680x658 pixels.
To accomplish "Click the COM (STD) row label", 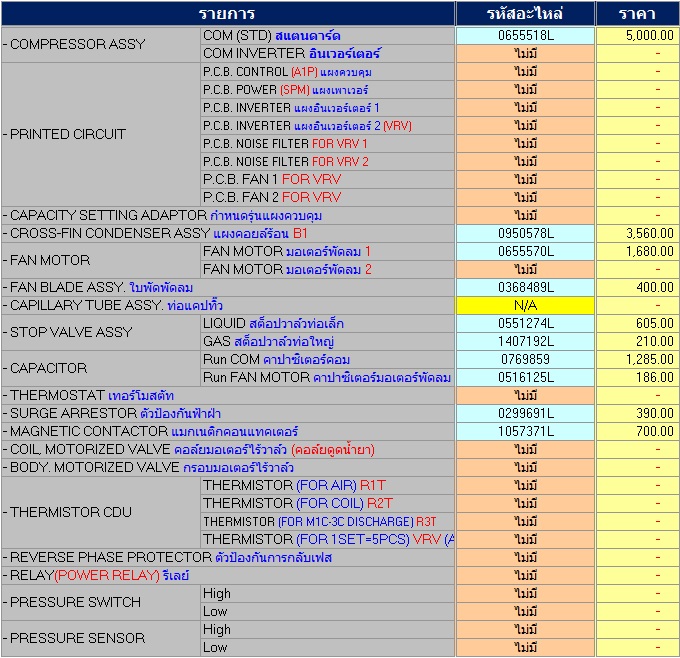I will tap(327, 36).
